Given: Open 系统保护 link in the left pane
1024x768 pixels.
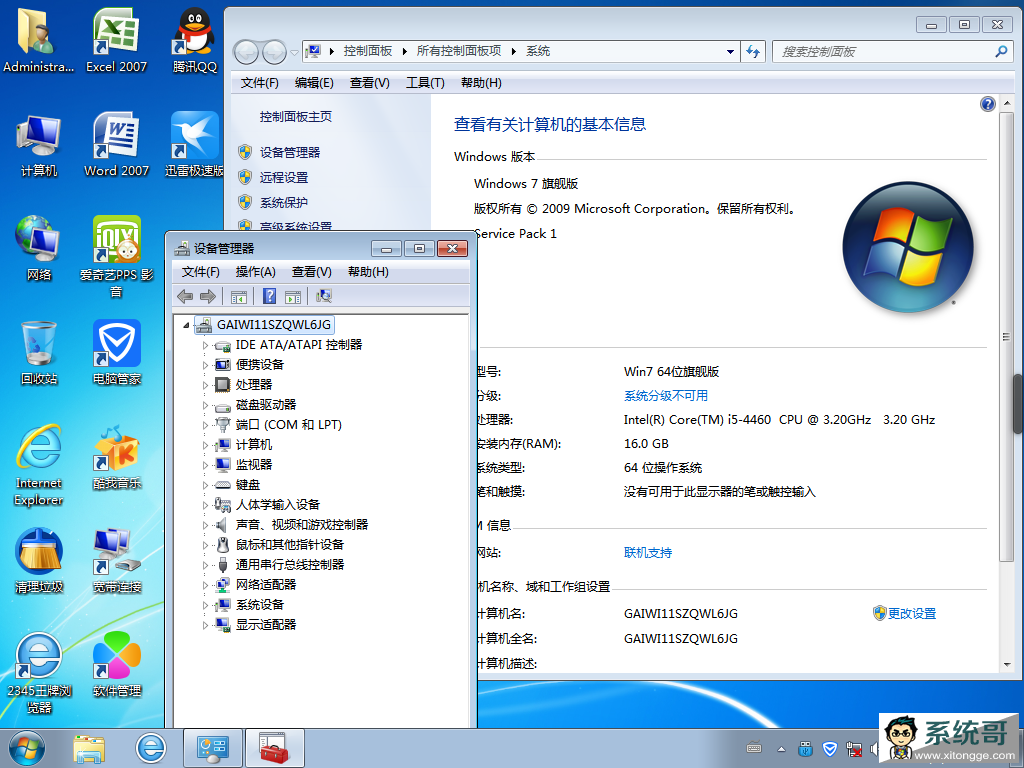Looking at the screenshot, I should point(283,202).
